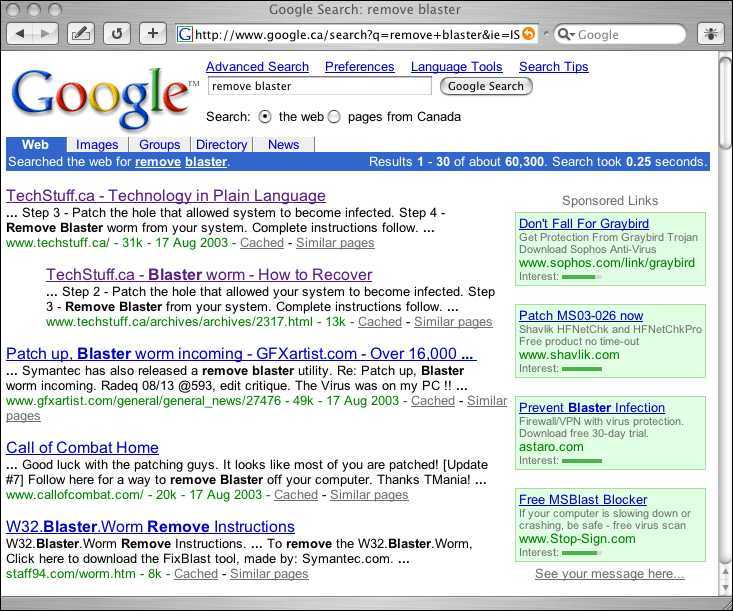Click the Google favicon in the address bar
The width and height of the screenshot is (733, 611).
point(184,34)
